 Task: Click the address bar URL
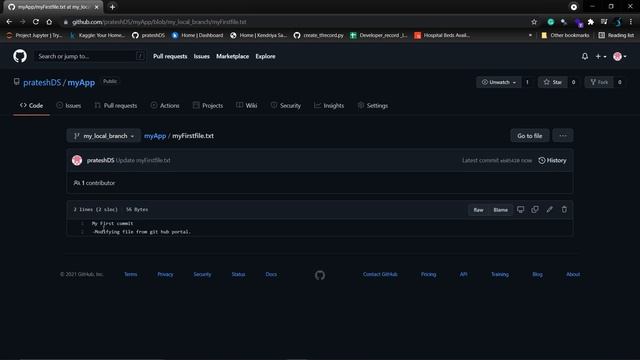pyautogui.click(x=159, y=22)
